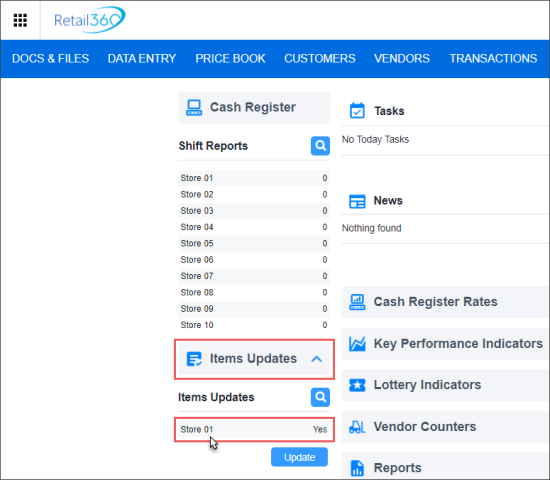Click the Retail360 logo
Viewport: 550px width, 480px height.
click(89, 20)
